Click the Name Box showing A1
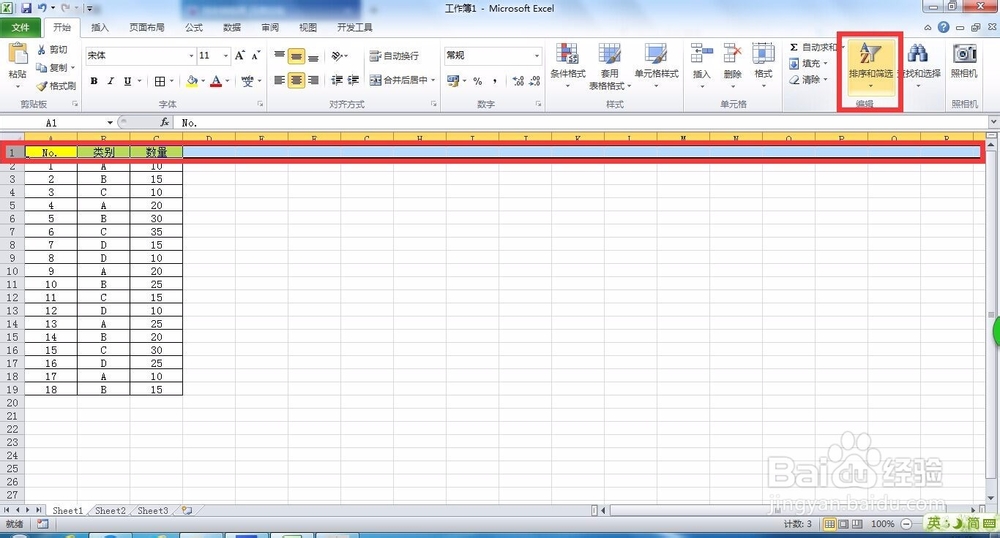The width and height of the screenshot is (1000, 538). click(x=51, y=122)
